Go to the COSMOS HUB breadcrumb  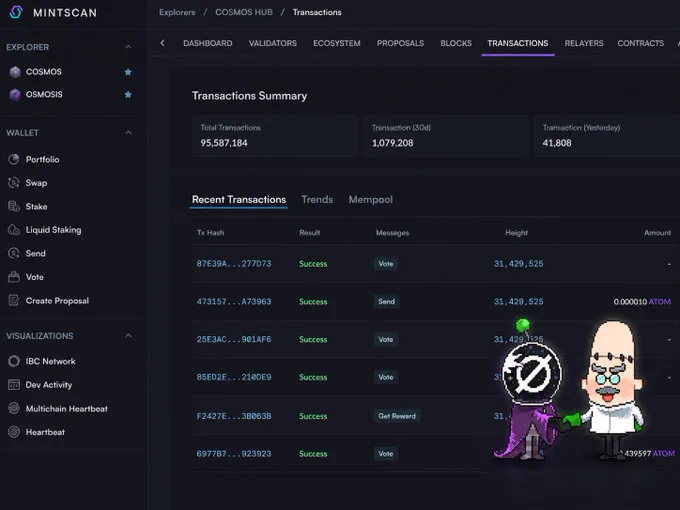pyautogui.click(x=244, y=12)
